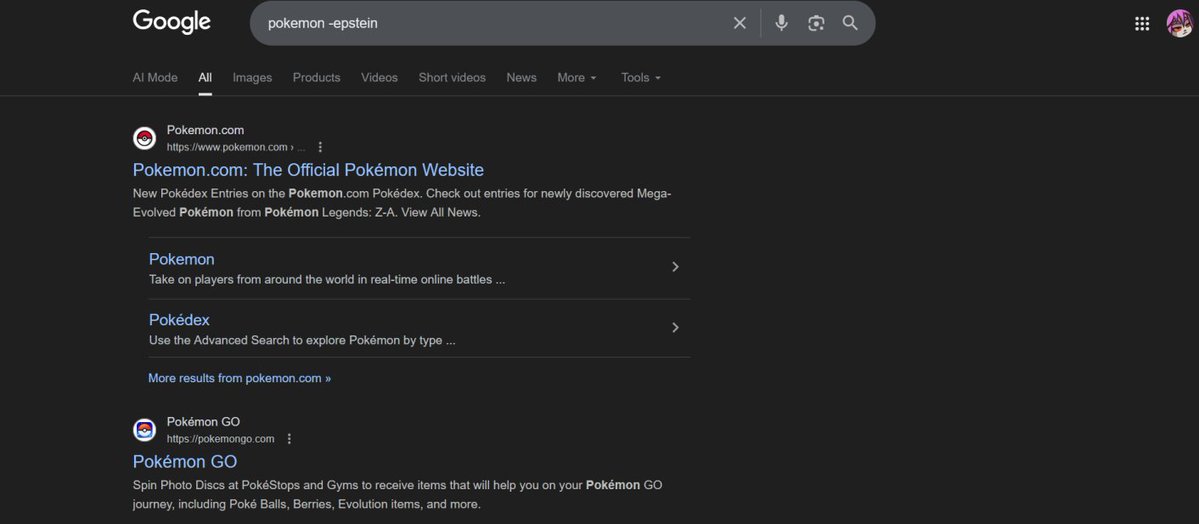Image resolution: width=1199 pixels, height=524 pixels.
Task: Click inside the search field text
Action: [323, 23]
